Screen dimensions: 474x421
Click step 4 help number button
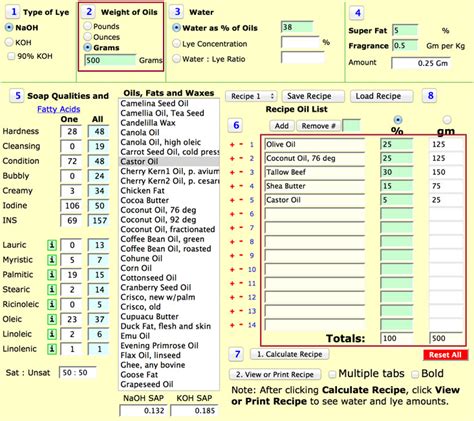click(x=357, y=13)
